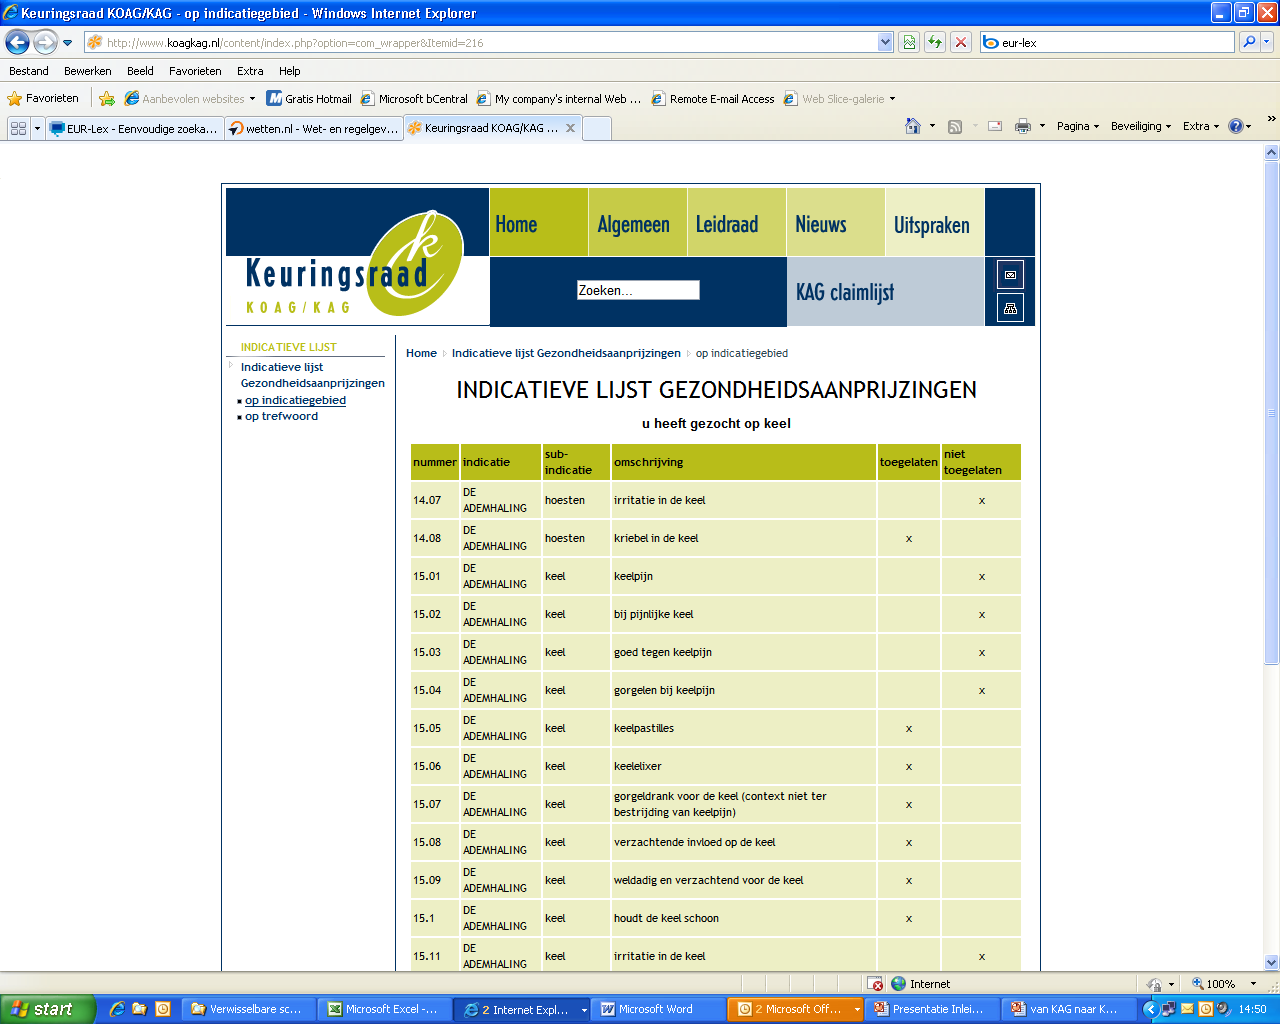
Task: Select op indicatiegebied sidebar link
Action: 295,400
